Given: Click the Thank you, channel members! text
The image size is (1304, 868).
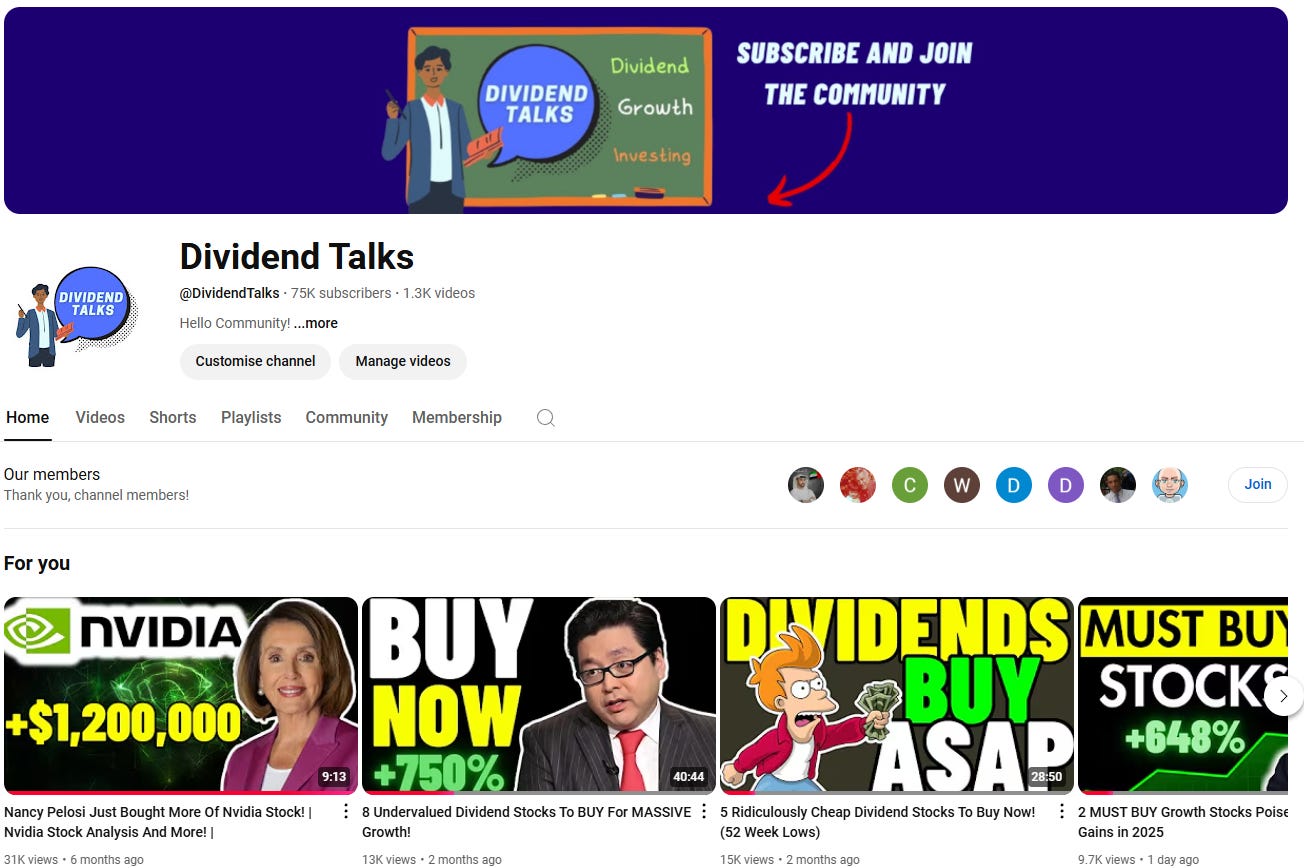Looking at the screenshot, I should (x=96, y=495).
